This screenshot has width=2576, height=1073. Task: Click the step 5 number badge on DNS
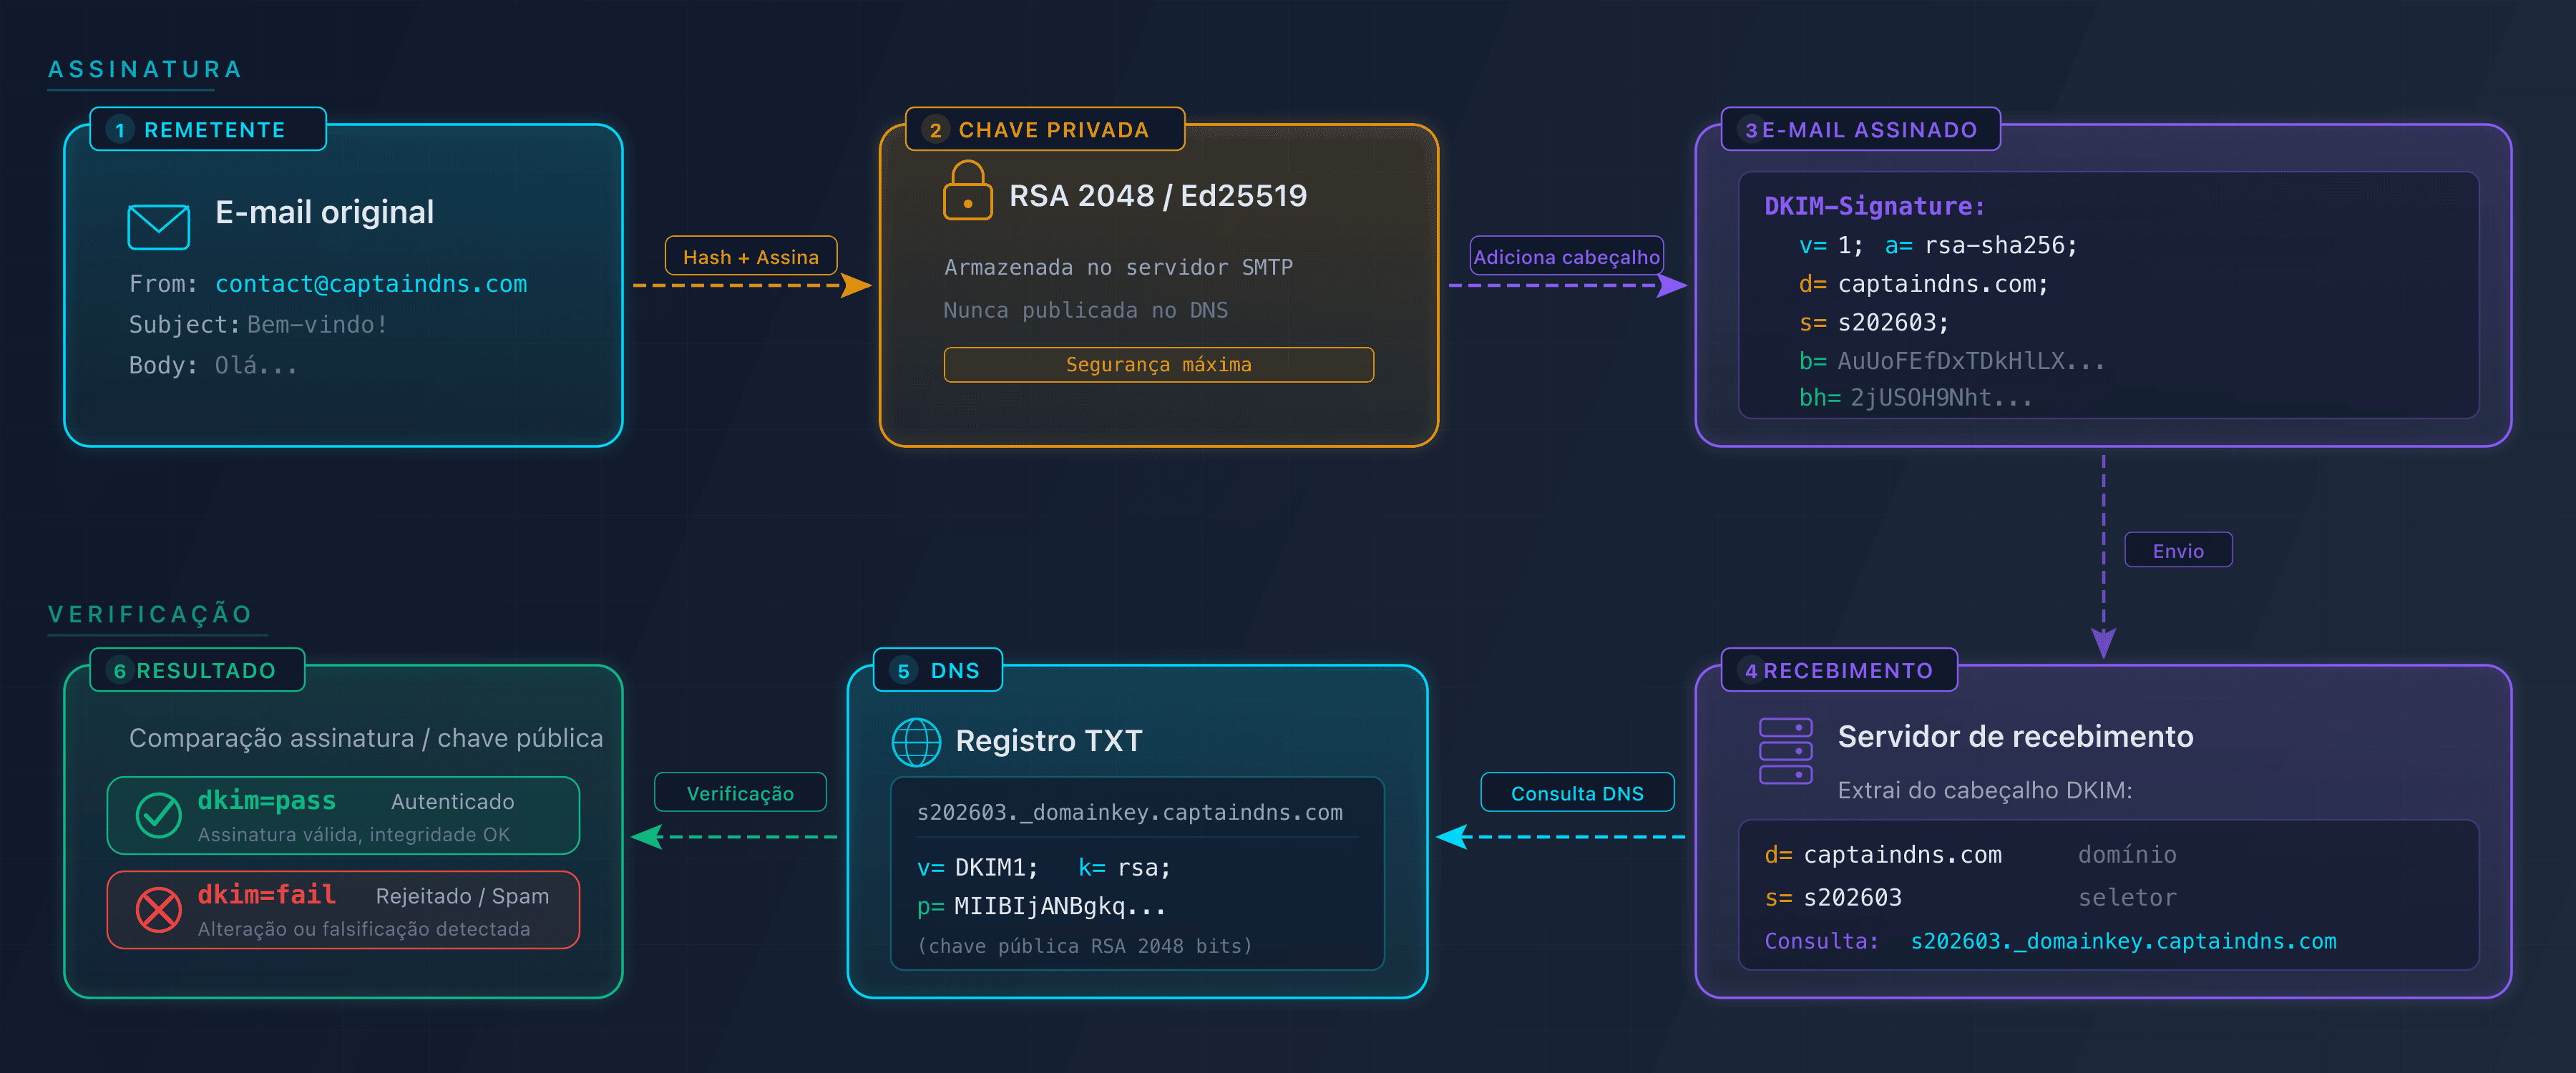903,671
